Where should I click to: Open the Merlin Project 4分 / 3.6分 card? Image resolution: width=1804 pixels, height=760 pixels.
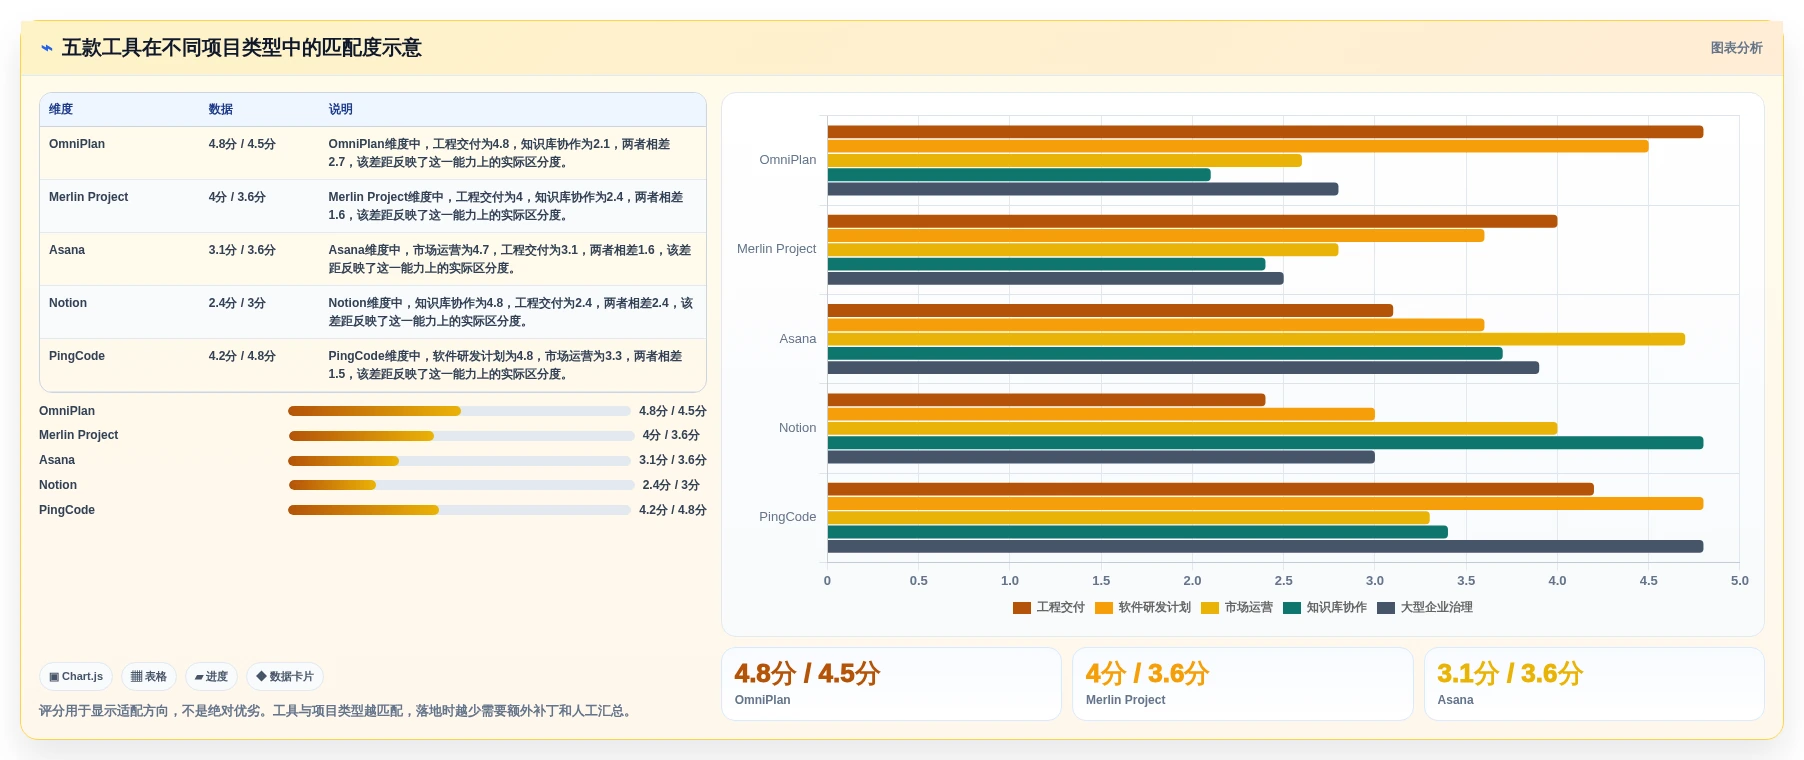pos(1242,684)
